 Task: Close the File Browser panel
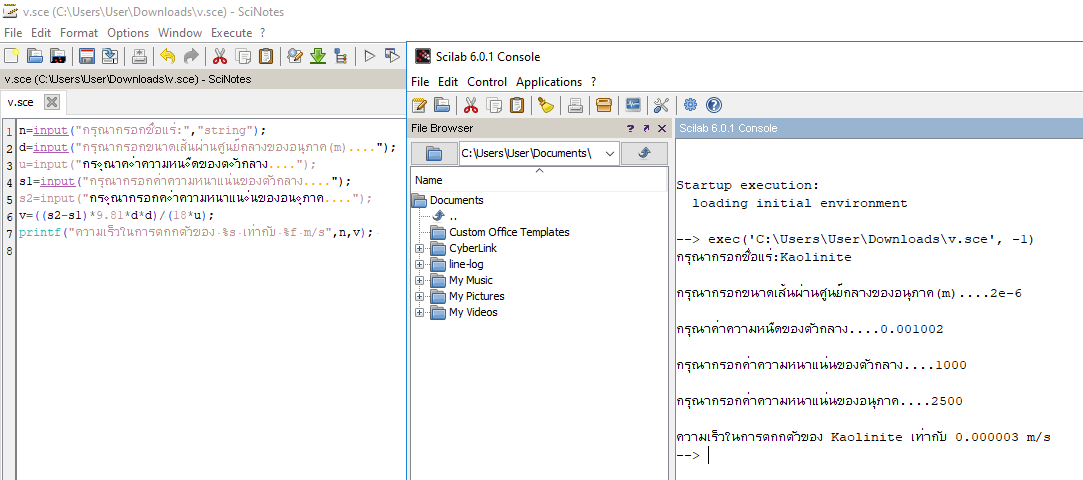pyautogui.click(x=662, y=128)
